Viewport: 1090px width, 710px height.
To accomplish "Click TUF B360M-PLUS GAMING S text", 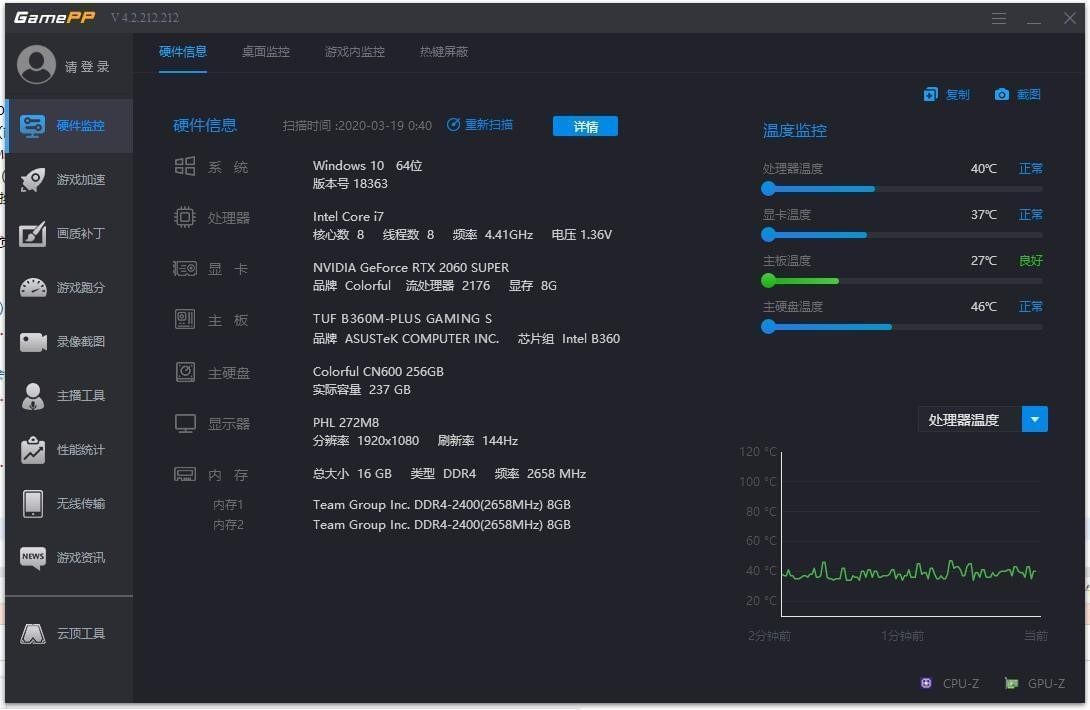I will 402,318.
